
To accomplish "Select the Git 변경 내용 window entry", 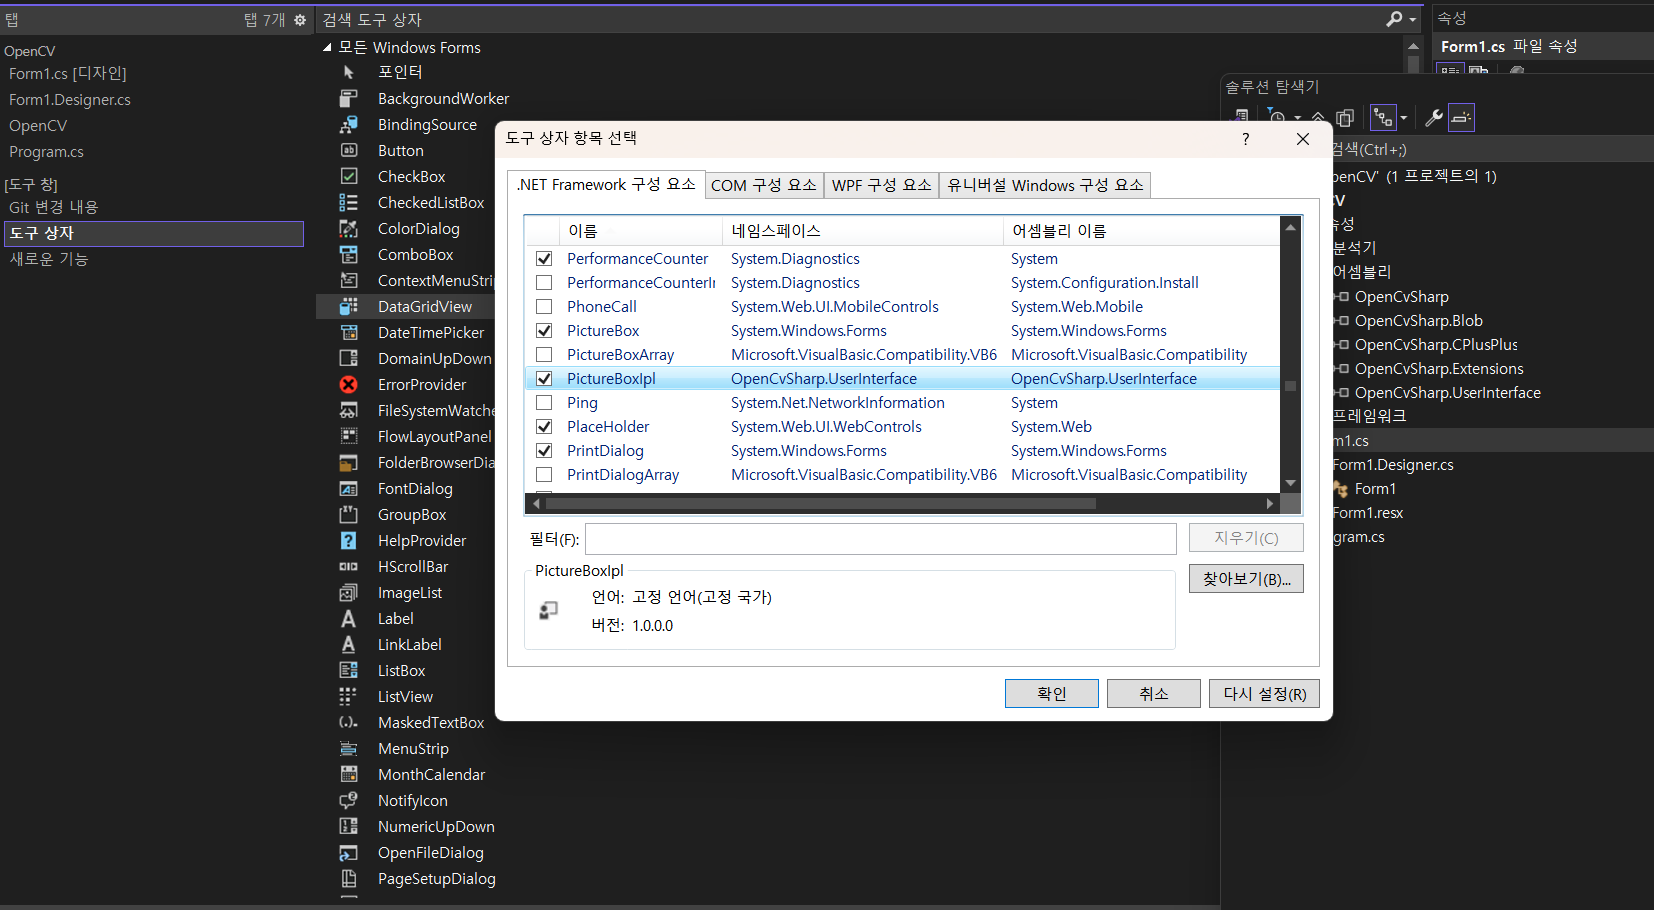I will pyautogui.click(x=54, y=207).
